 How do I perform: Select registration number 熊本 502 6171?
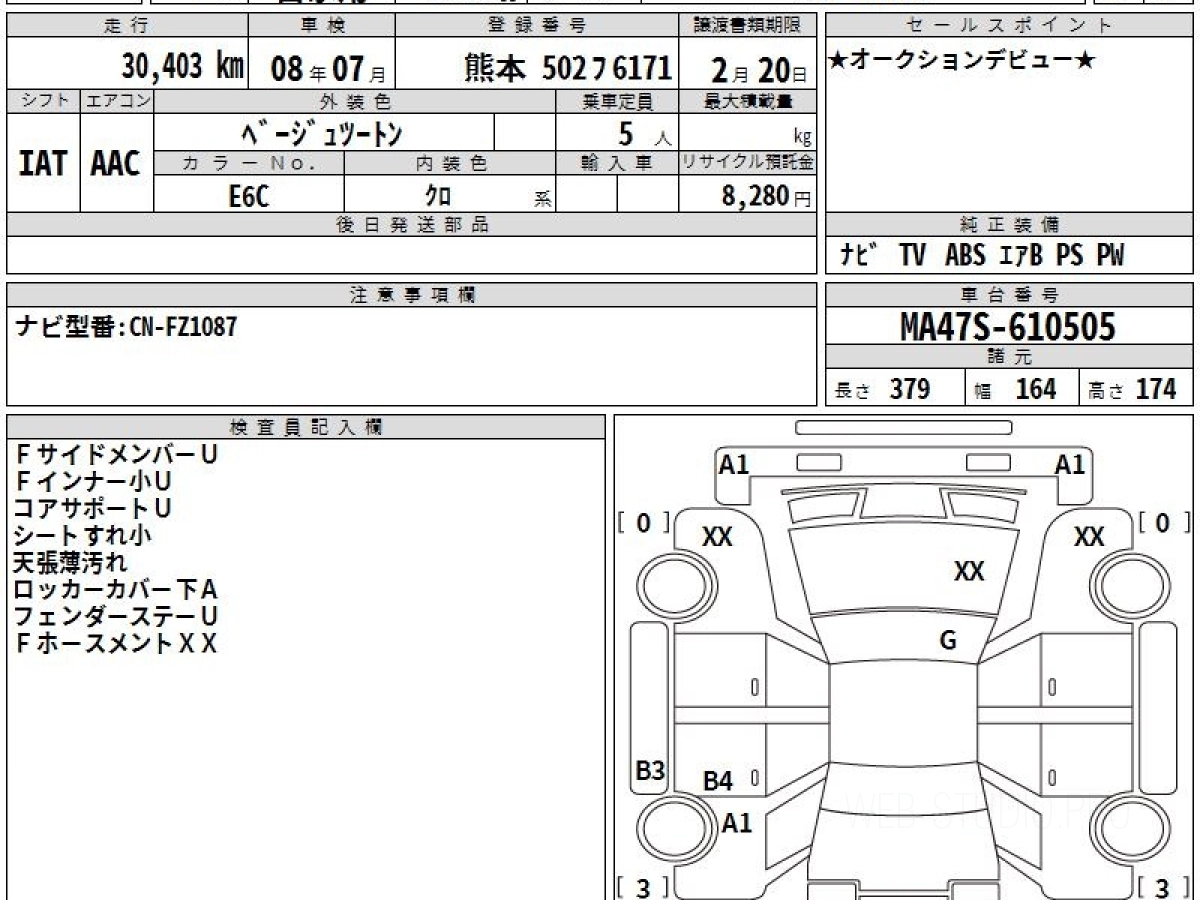(568, 68)
